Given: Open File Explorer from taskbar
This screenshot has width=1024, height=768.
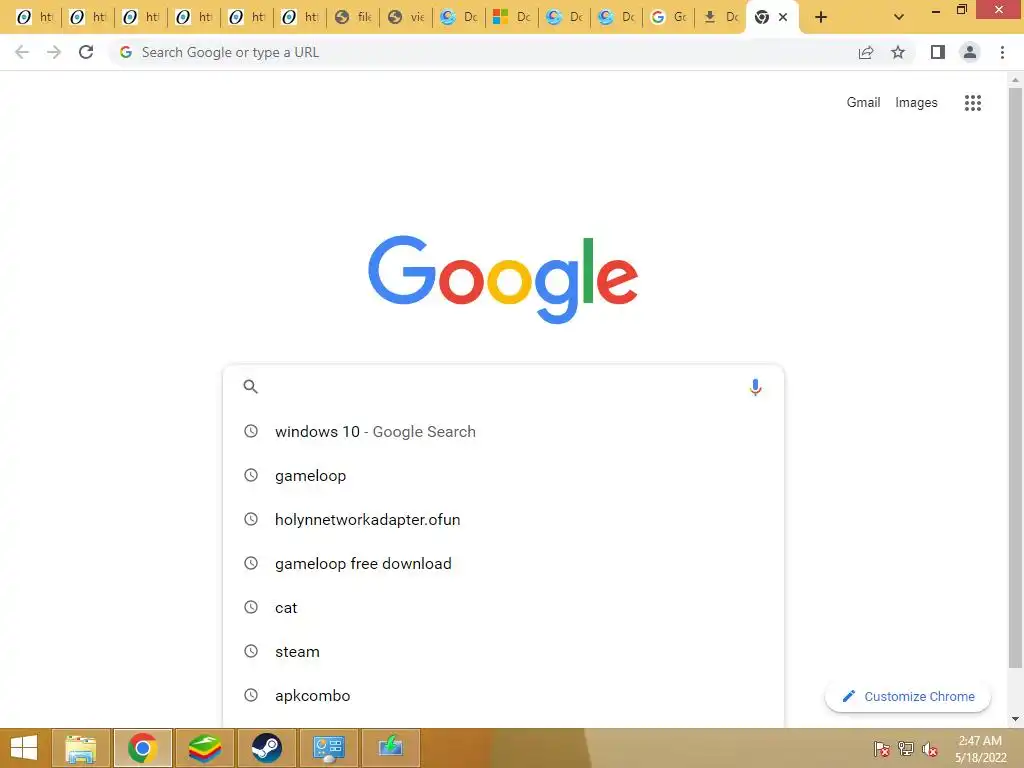Looking at the screenshot, I should (x=80, y=748).
